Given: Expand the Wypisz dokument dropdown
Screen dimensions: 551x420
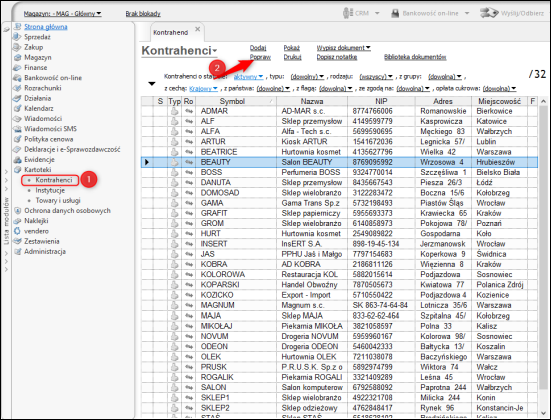Looking at the screenshot, I should pos(343,48).
